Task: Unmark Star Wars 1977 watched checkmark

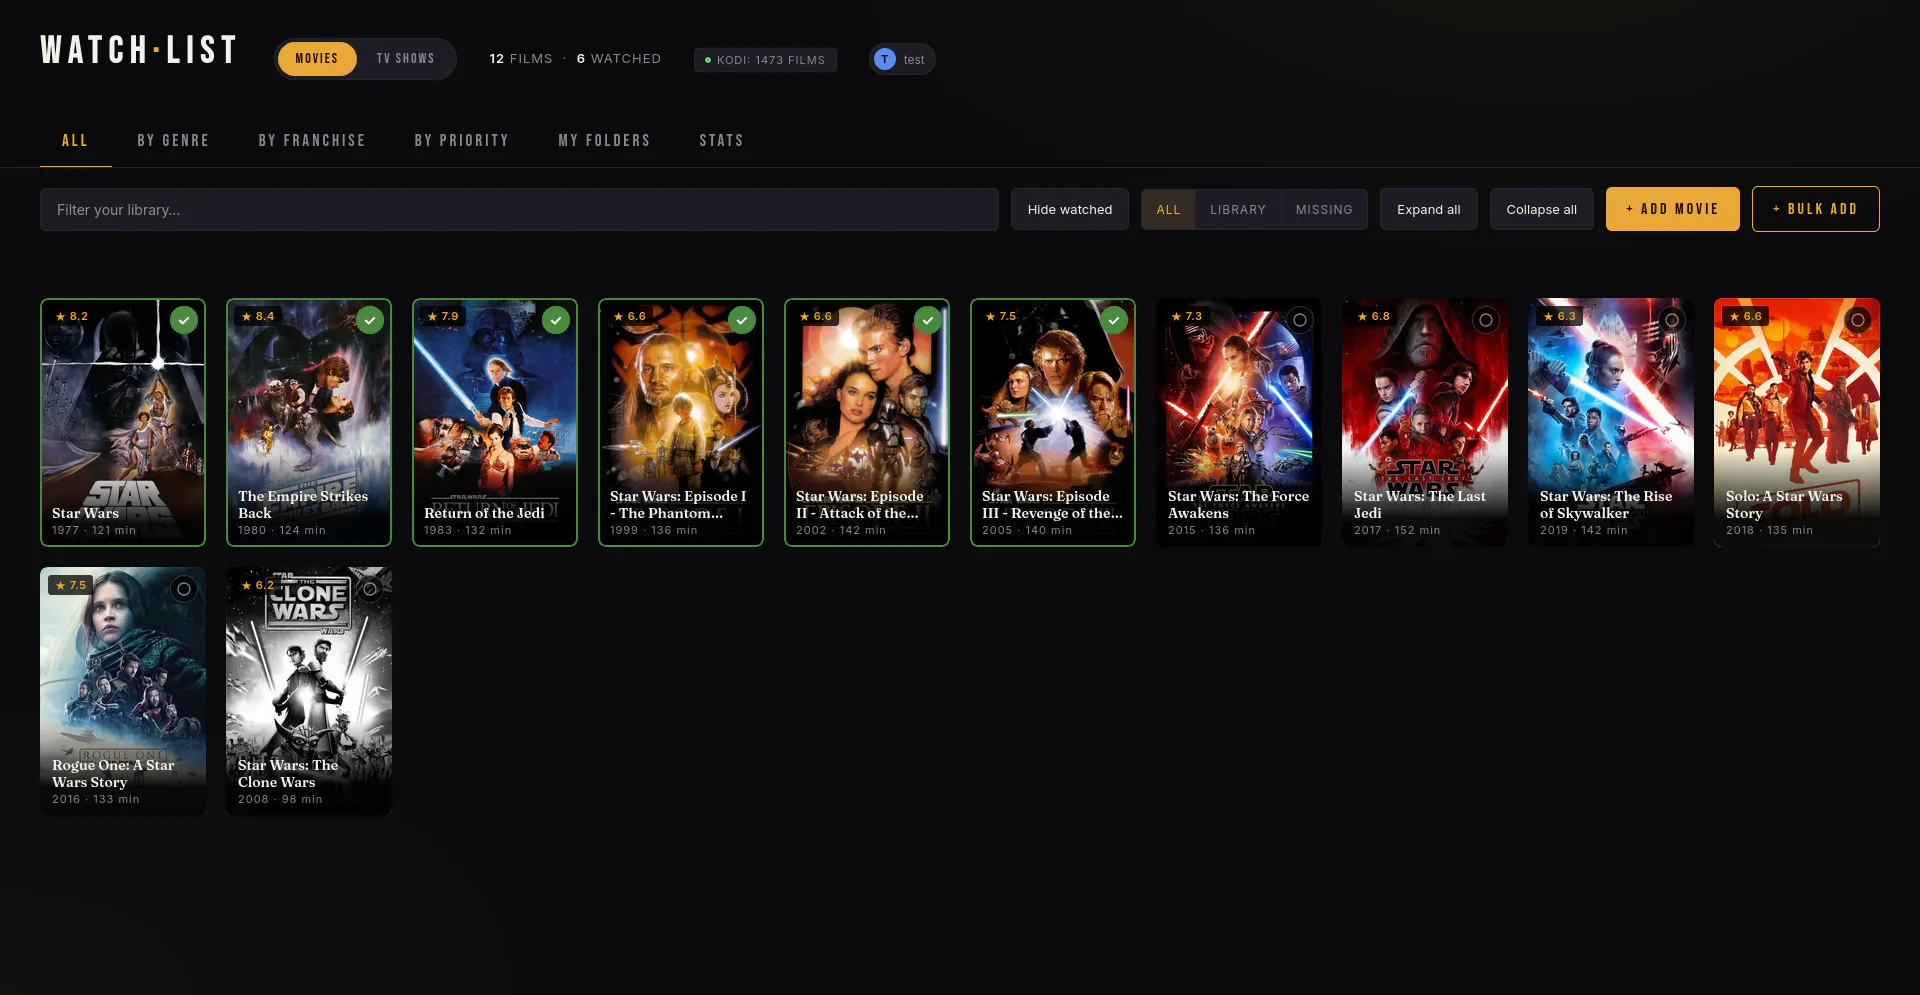Action: pos(184,320)
